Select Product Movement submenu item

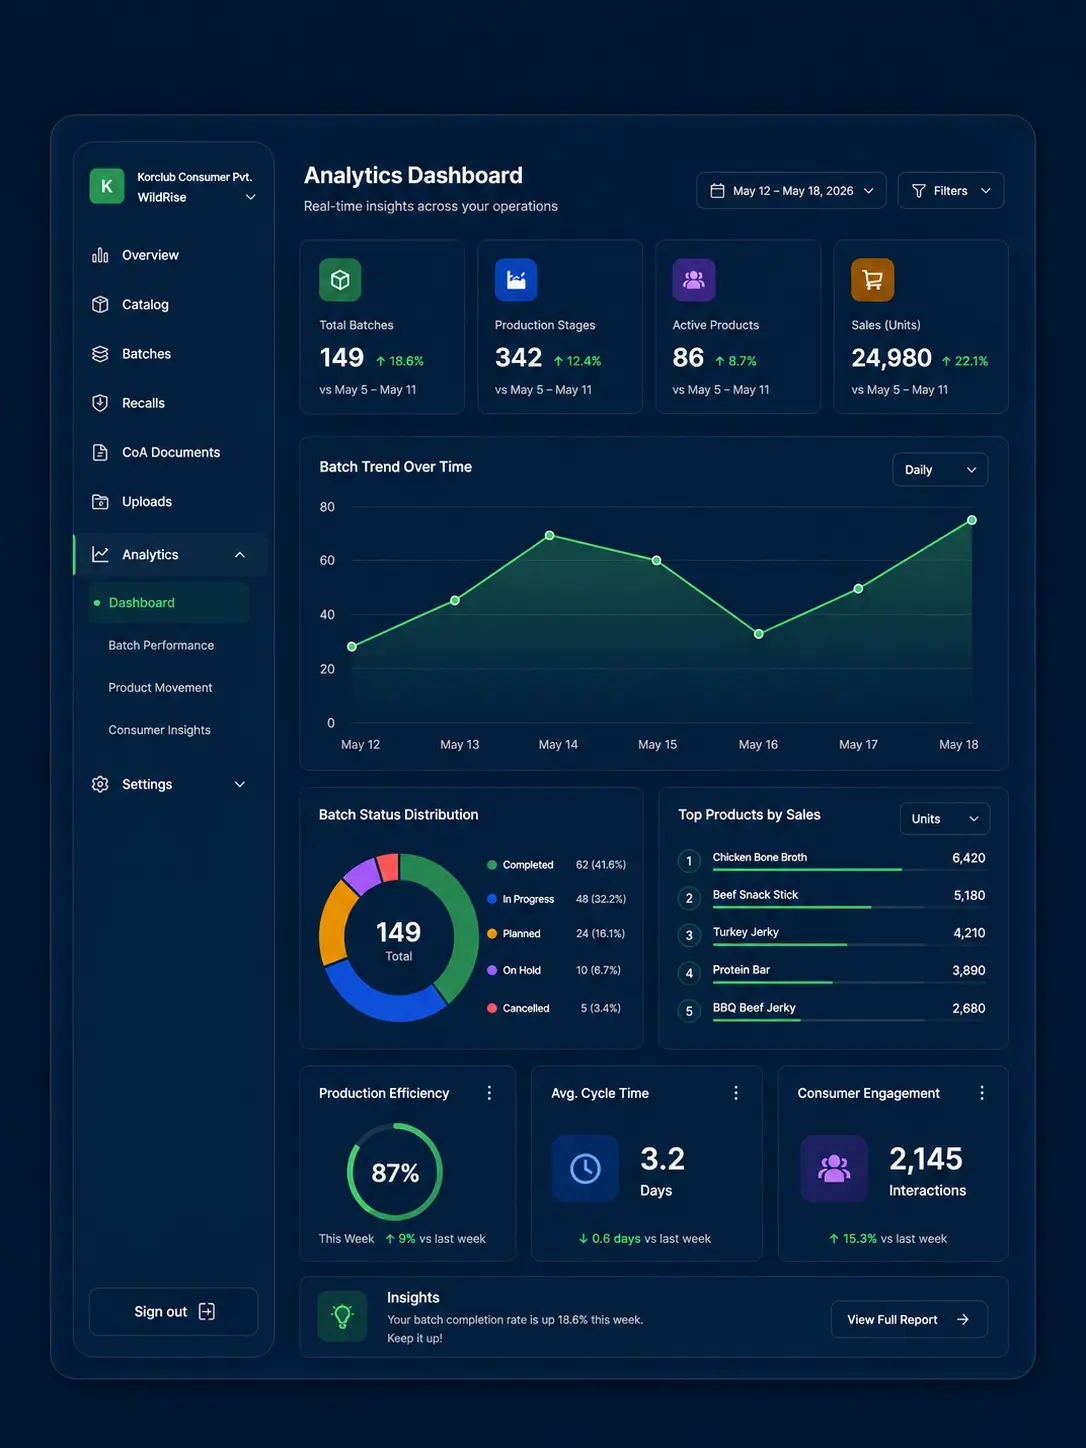point(160,688)
